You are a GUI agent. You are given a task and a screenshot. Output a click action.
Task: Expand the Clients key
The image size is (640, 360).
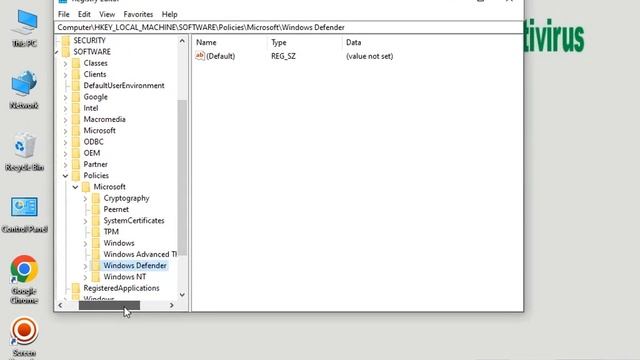tap(65, 75)
